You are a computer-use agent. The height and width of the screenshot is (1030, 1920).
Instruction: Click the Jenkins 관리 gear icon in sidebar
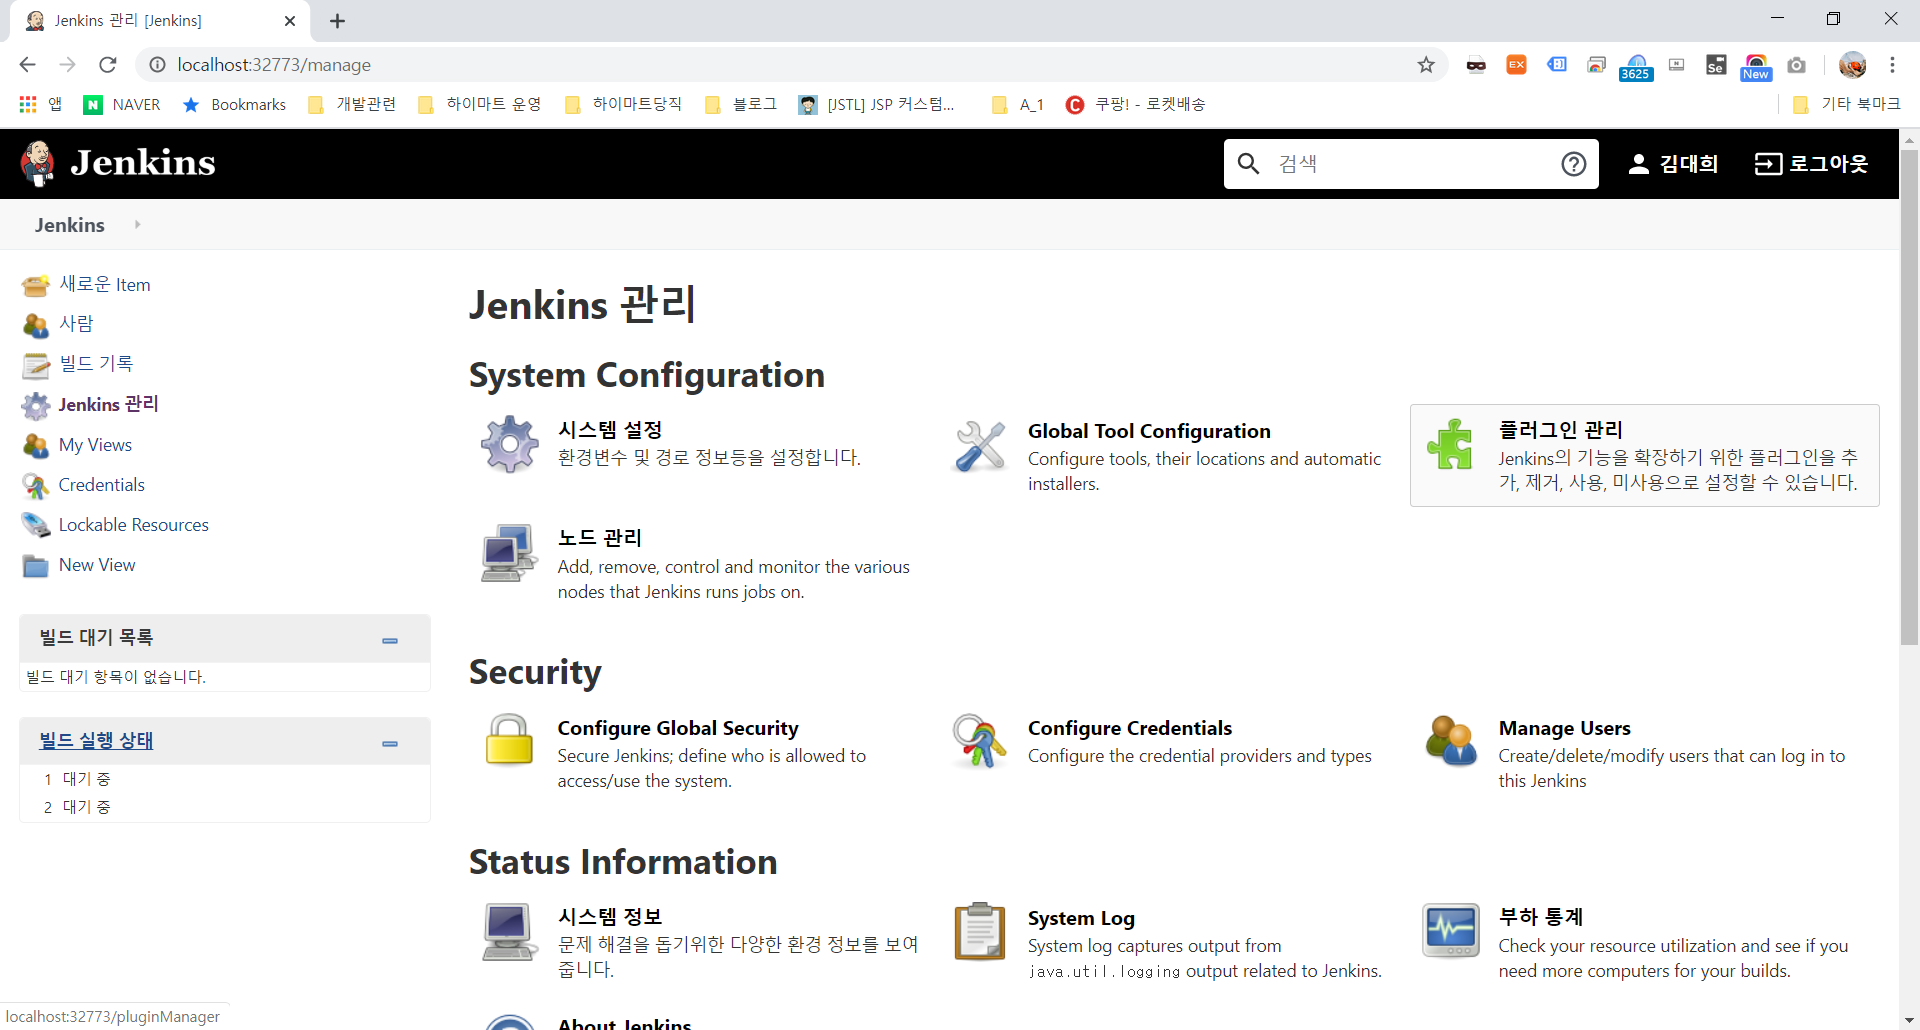coord(36,405)
